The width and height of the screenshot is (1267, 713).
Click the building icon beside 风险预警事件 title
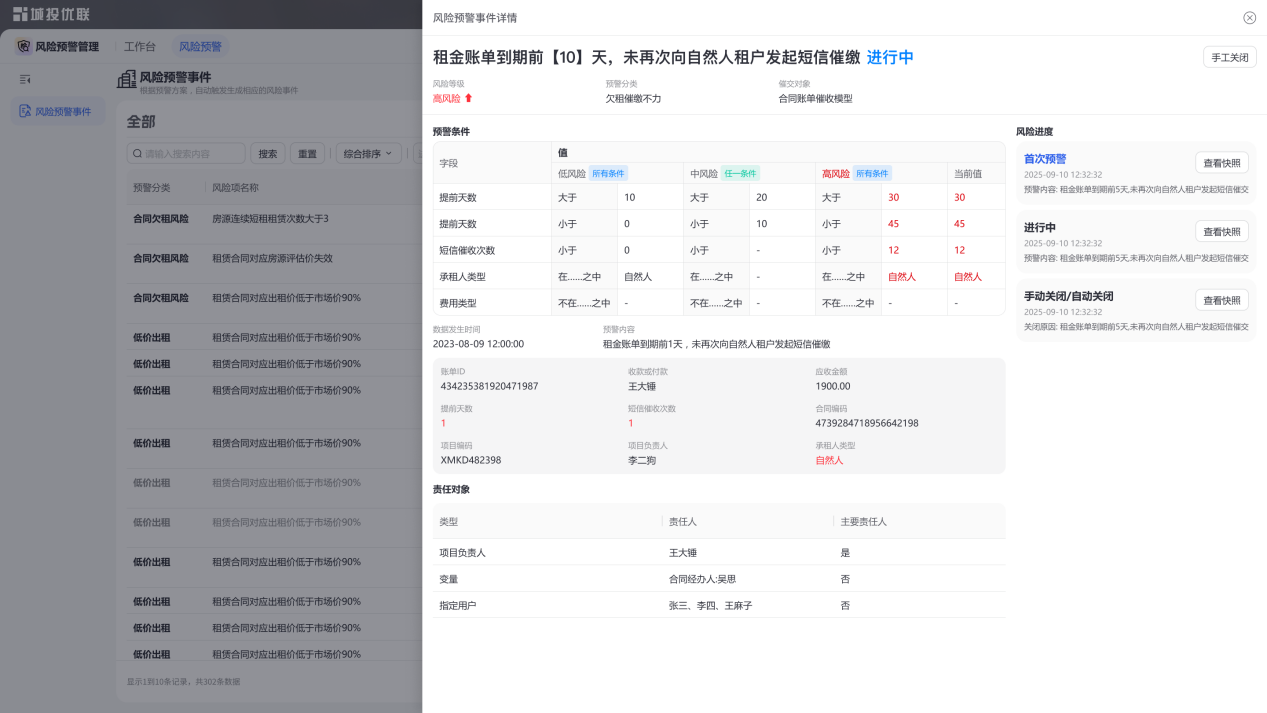click(127, 79)
